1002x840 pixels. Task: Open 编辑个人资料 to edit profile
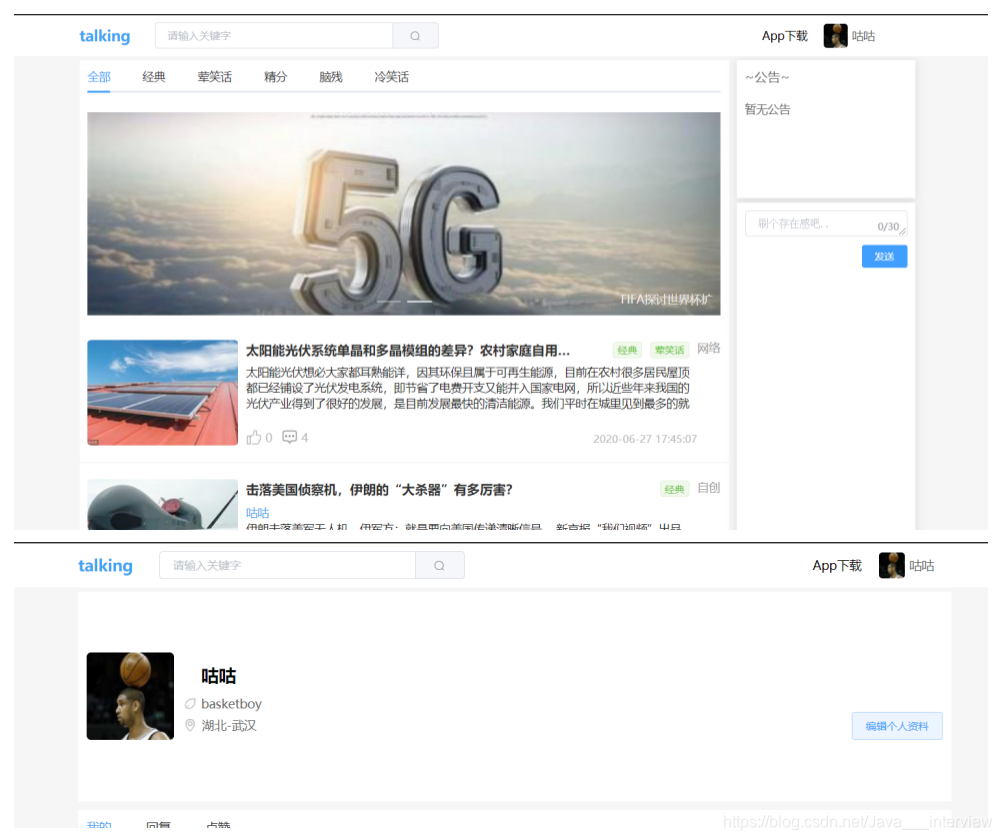(896, 726)
